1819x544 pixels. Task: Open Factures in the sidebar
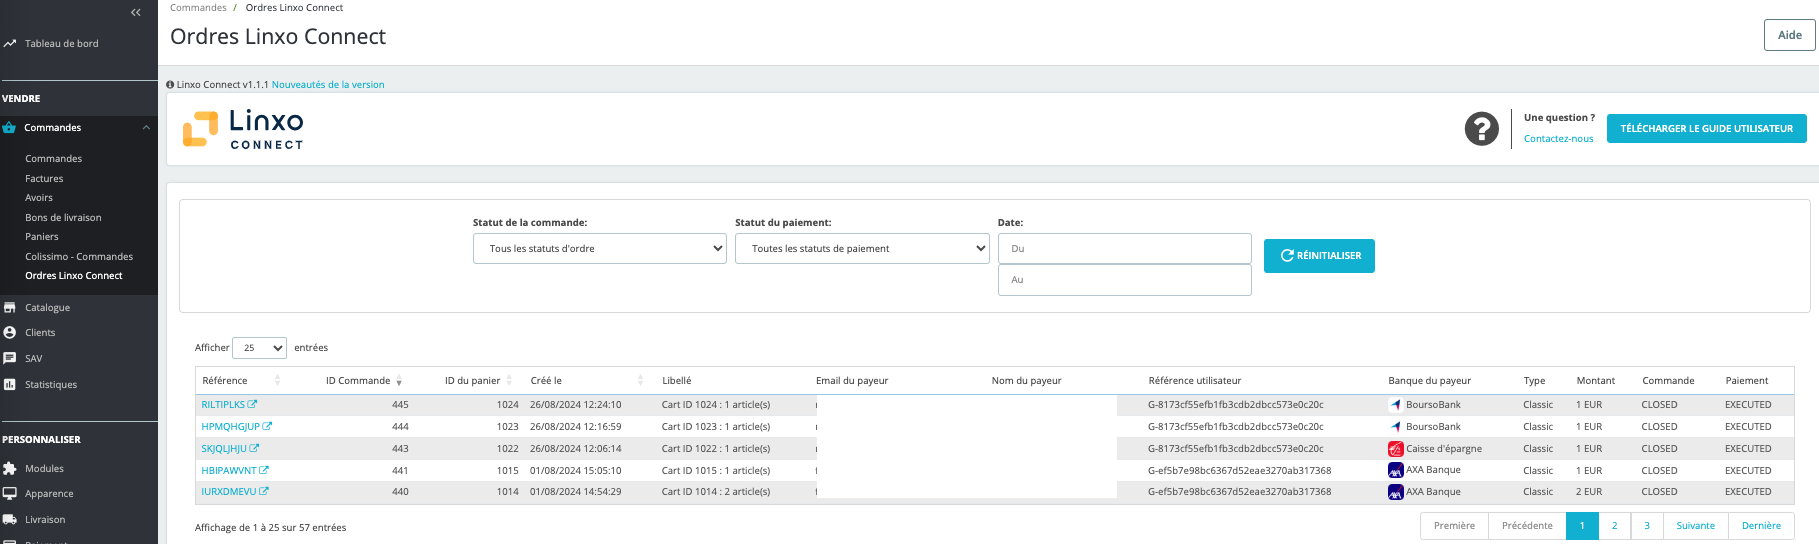[x=44, y=178]
